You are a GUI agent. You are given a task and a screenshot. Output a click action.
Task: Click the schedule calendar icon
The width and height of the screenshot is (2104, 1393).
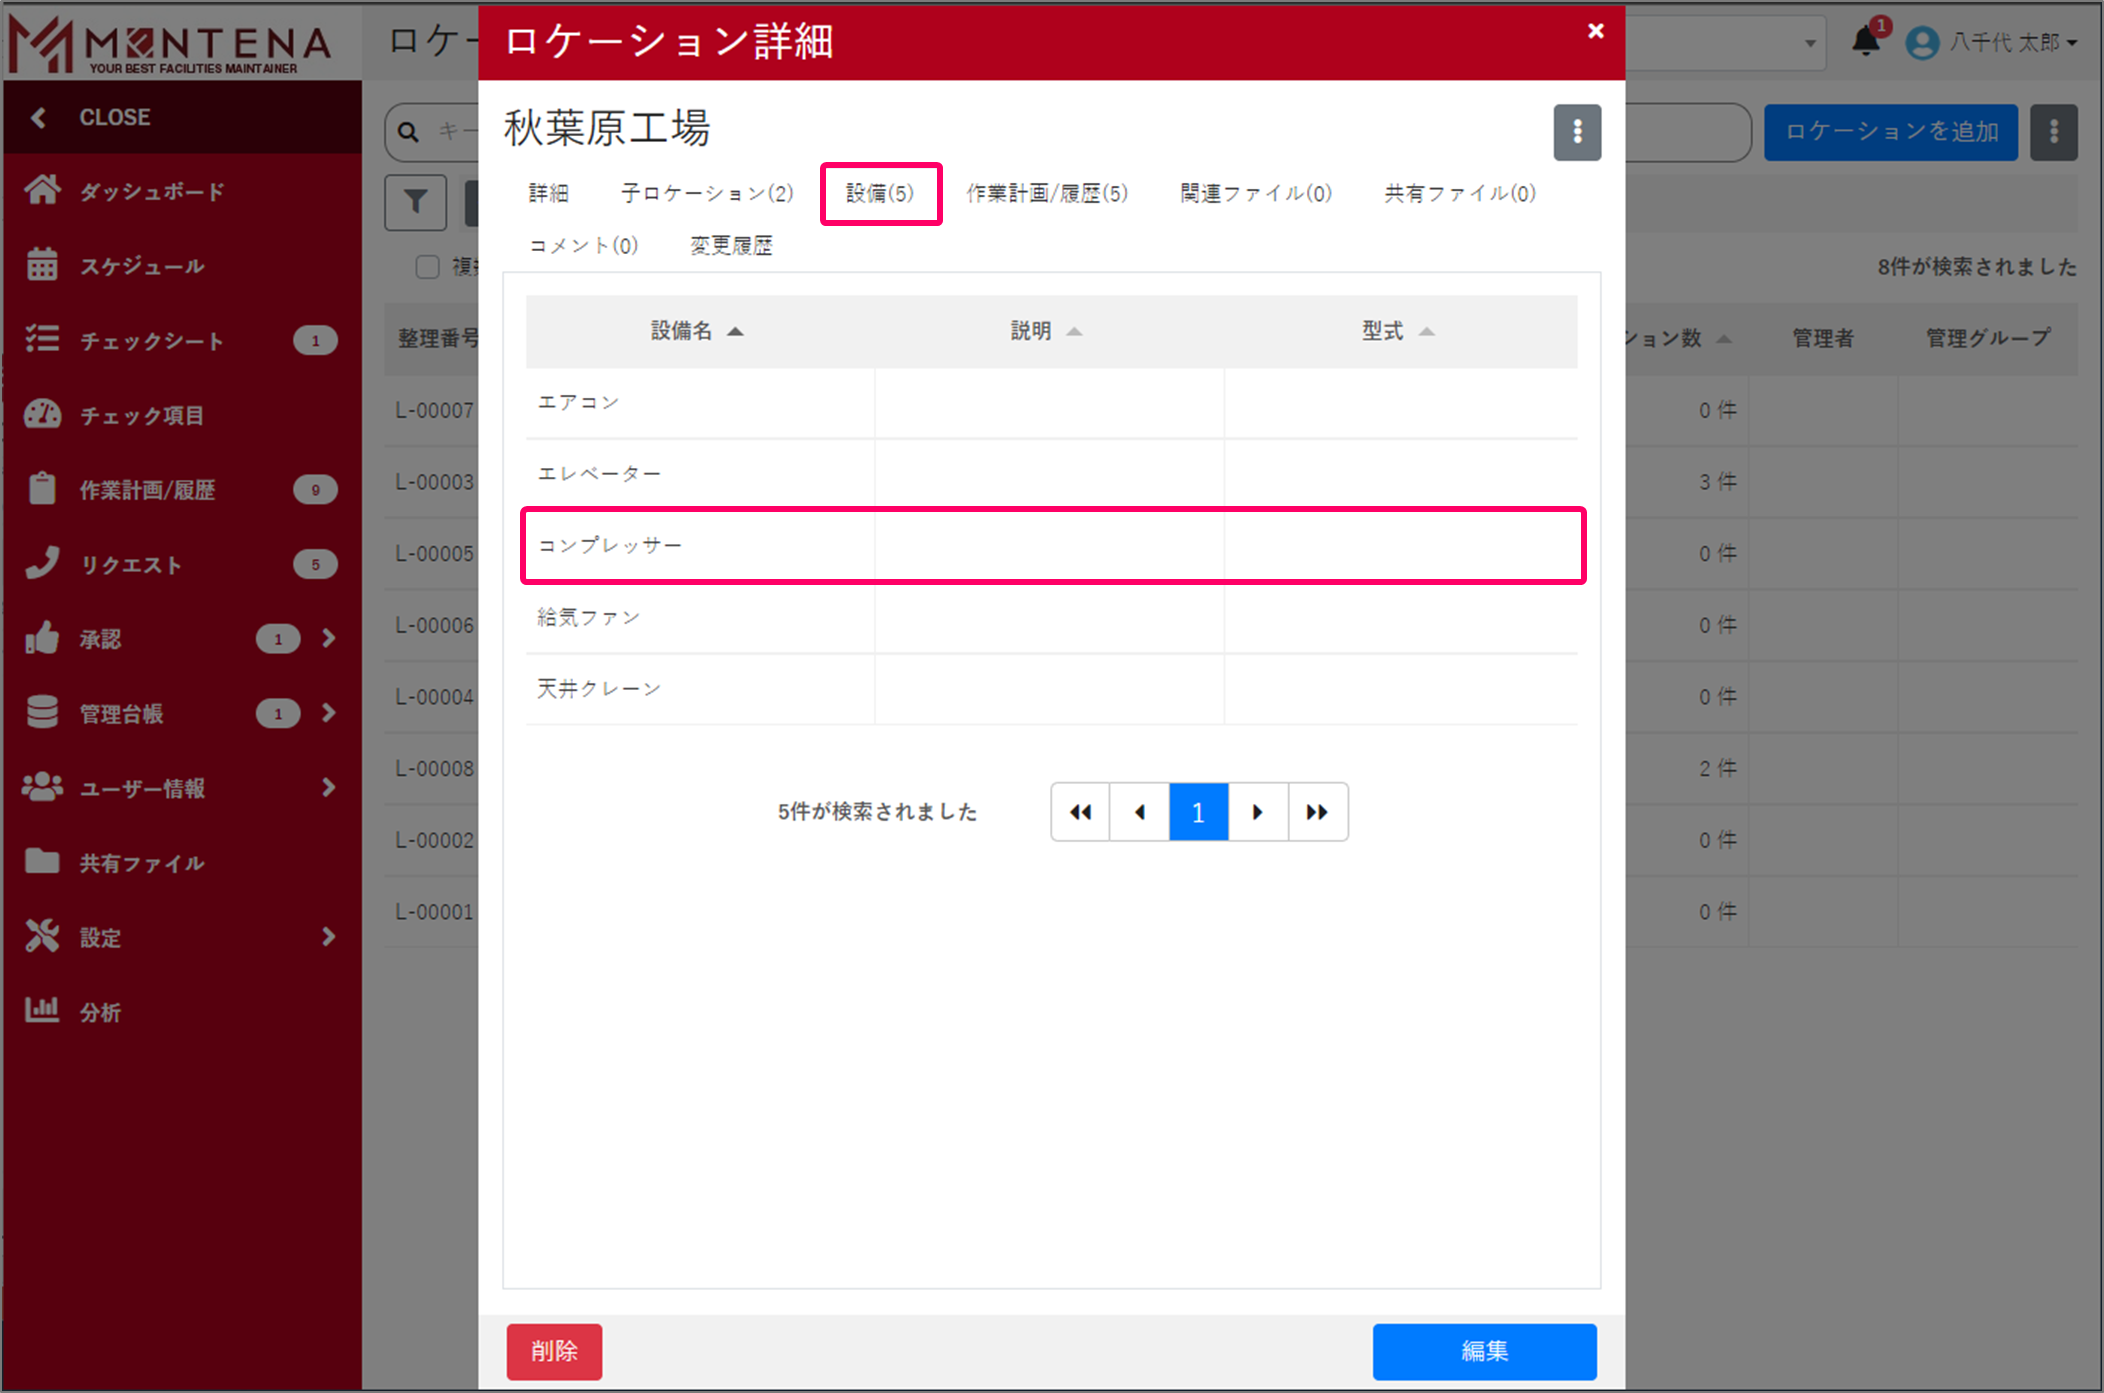coord(42,265)
